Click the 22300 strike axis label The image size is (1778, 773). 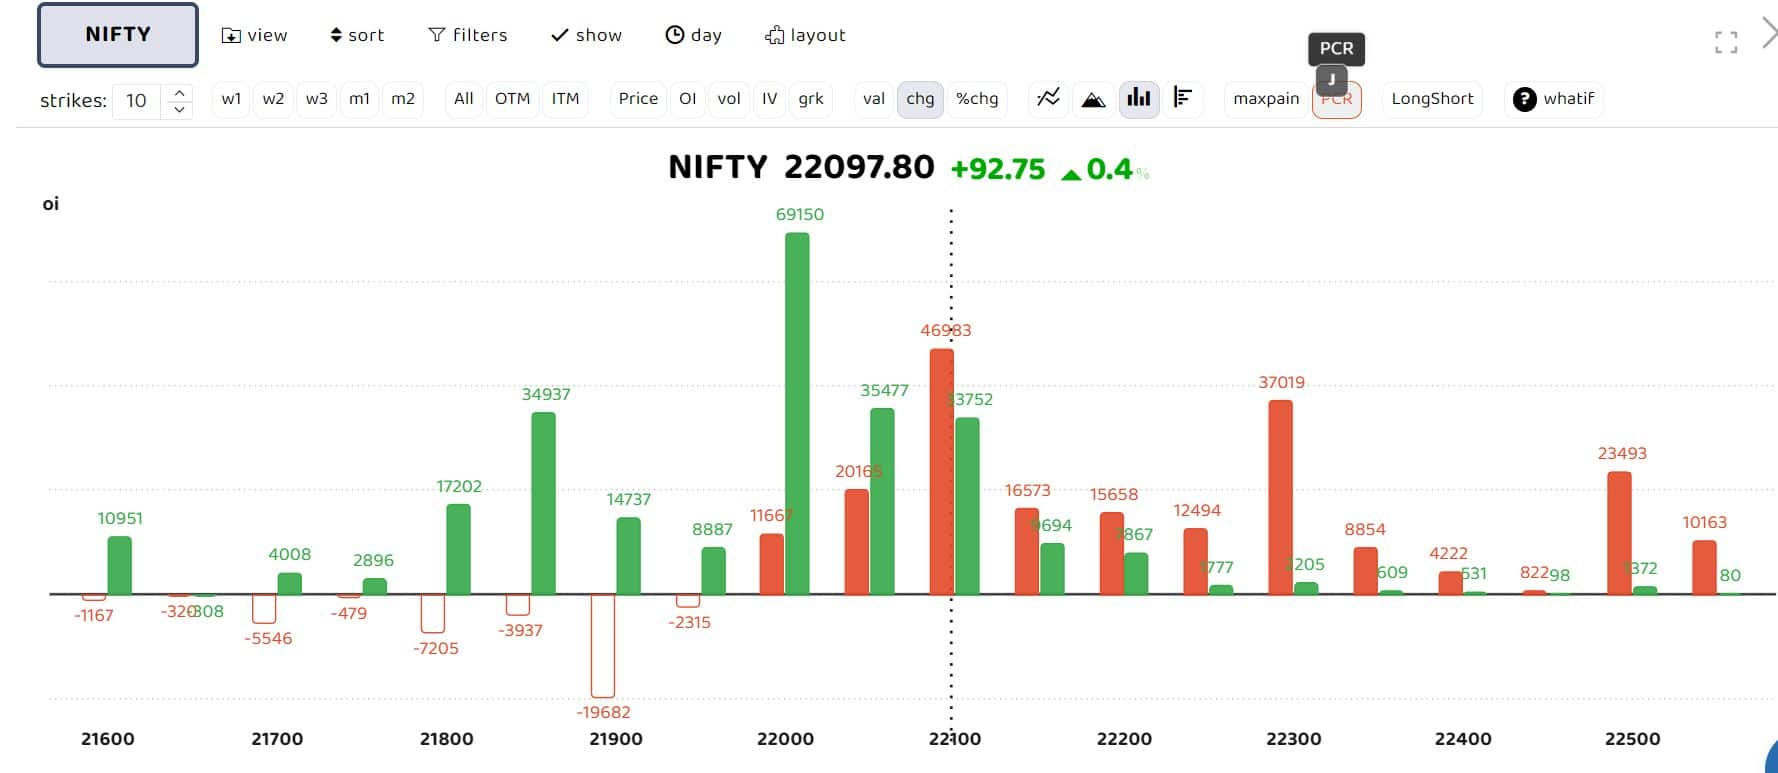click(x=1293, y=739)
